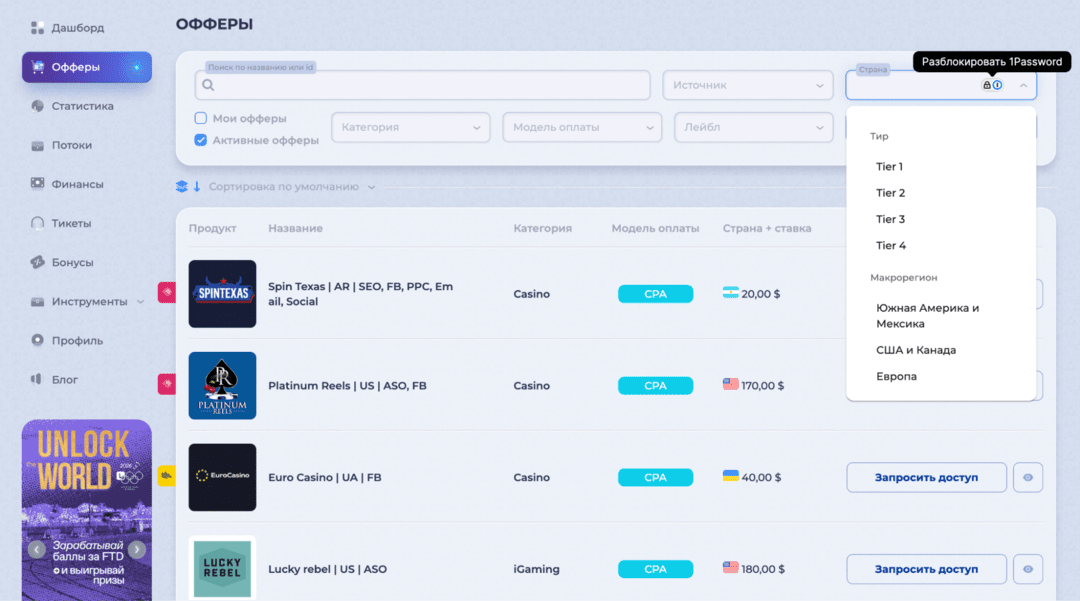The image size is (1080, 601).
Task: Open the Источник dropdown
Action: point(748,85)
